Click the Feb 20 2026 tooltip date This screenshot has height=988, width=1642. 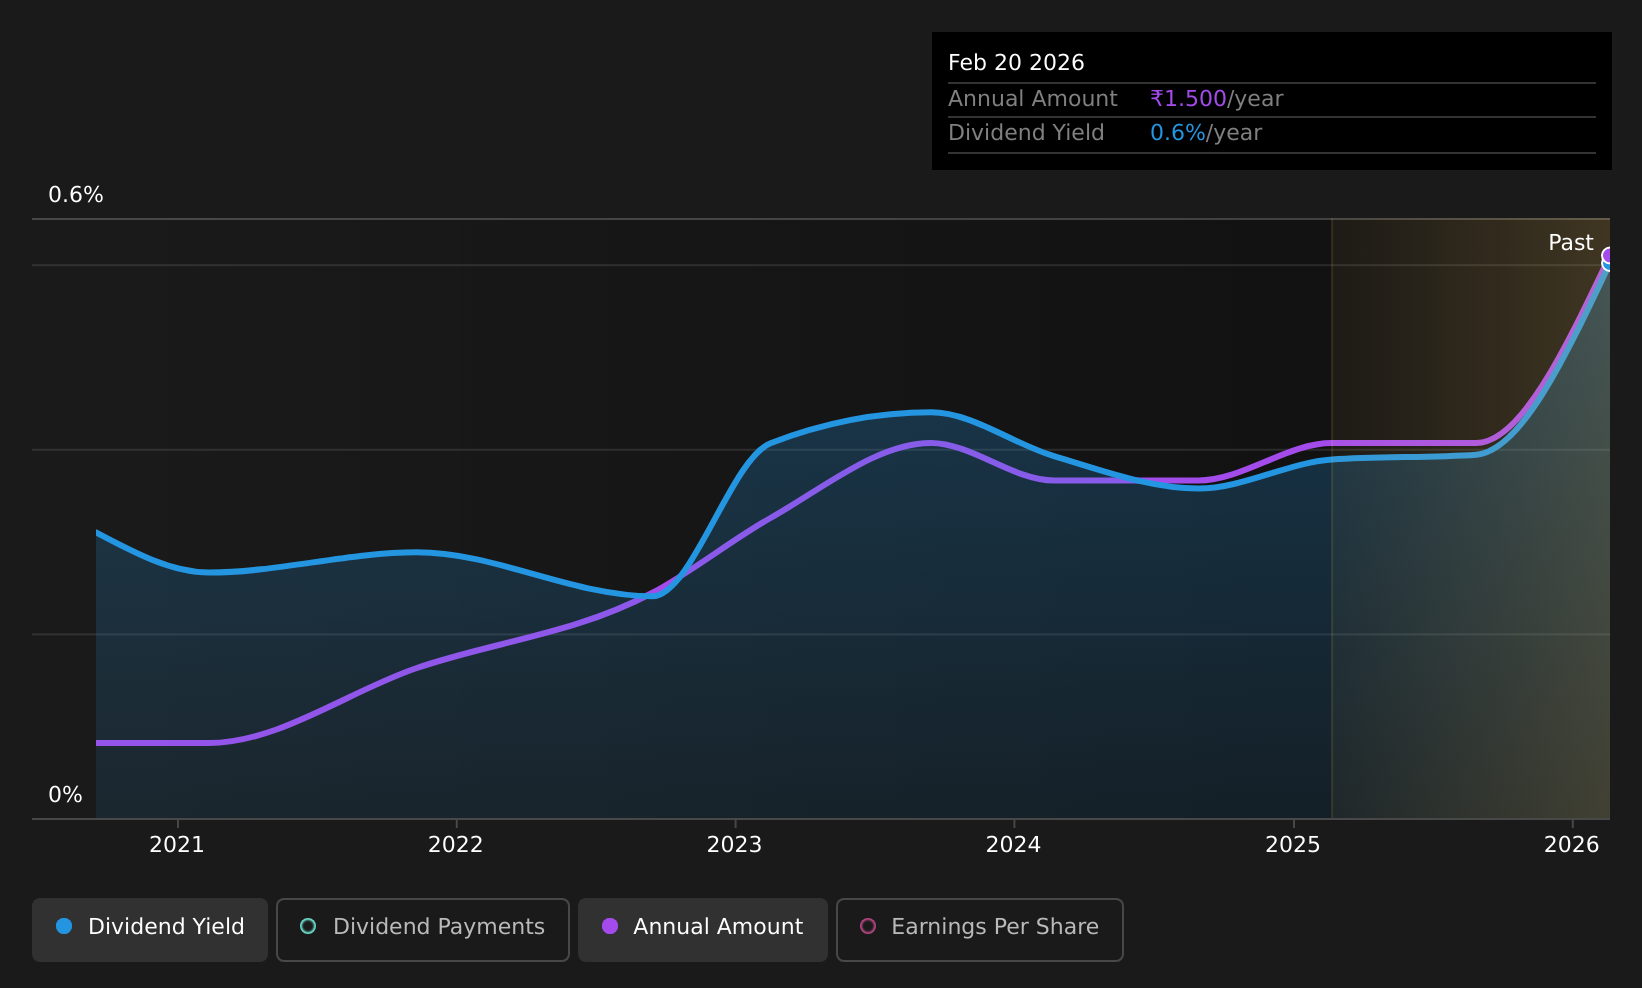coord(1016,63)
